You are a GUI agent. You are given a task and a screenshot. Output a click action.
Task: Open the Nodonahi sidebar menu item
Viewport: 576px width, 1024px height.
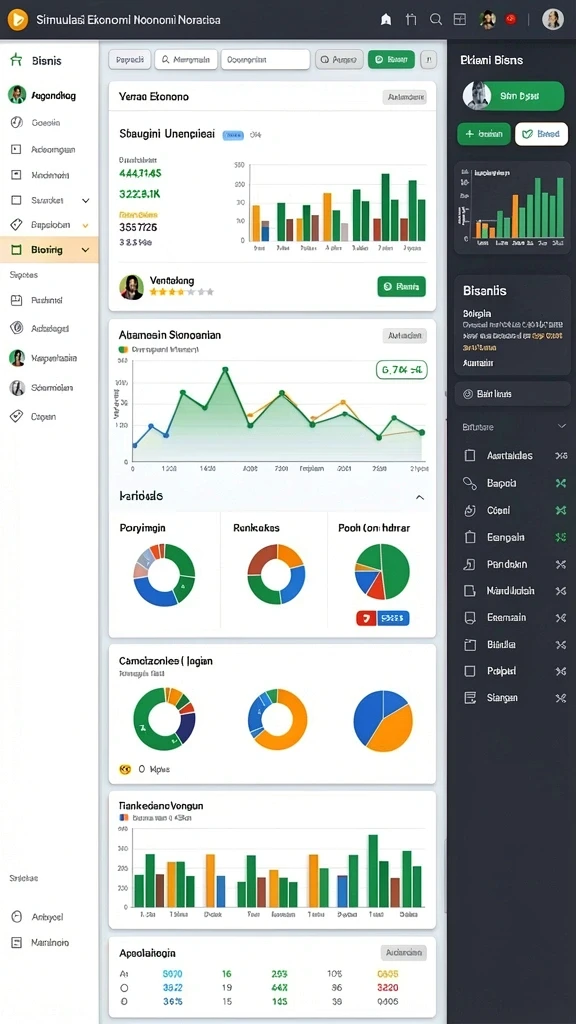point(49,175)
